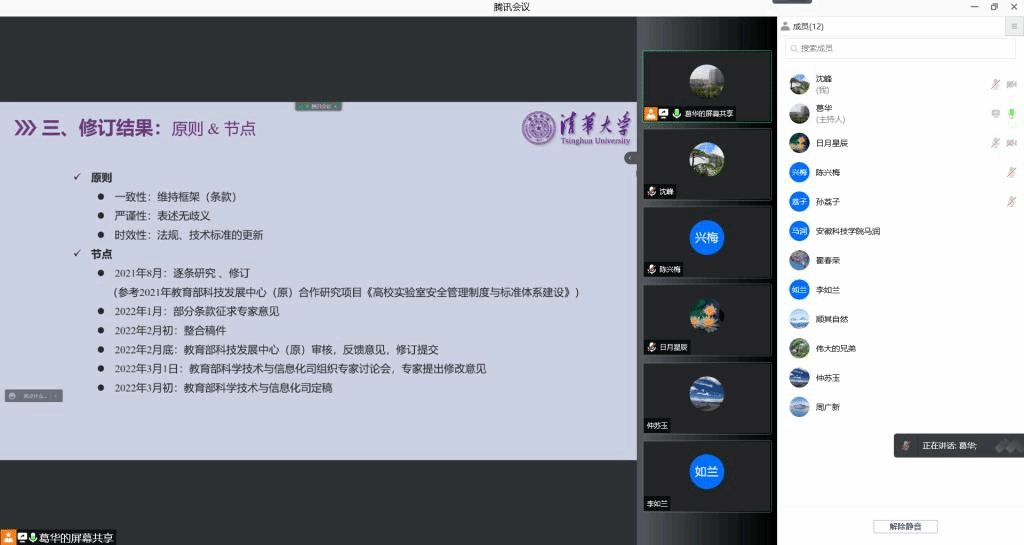
Task: Click the orange host icon on 葛华's tile
Action: click(x=651, y=114)
